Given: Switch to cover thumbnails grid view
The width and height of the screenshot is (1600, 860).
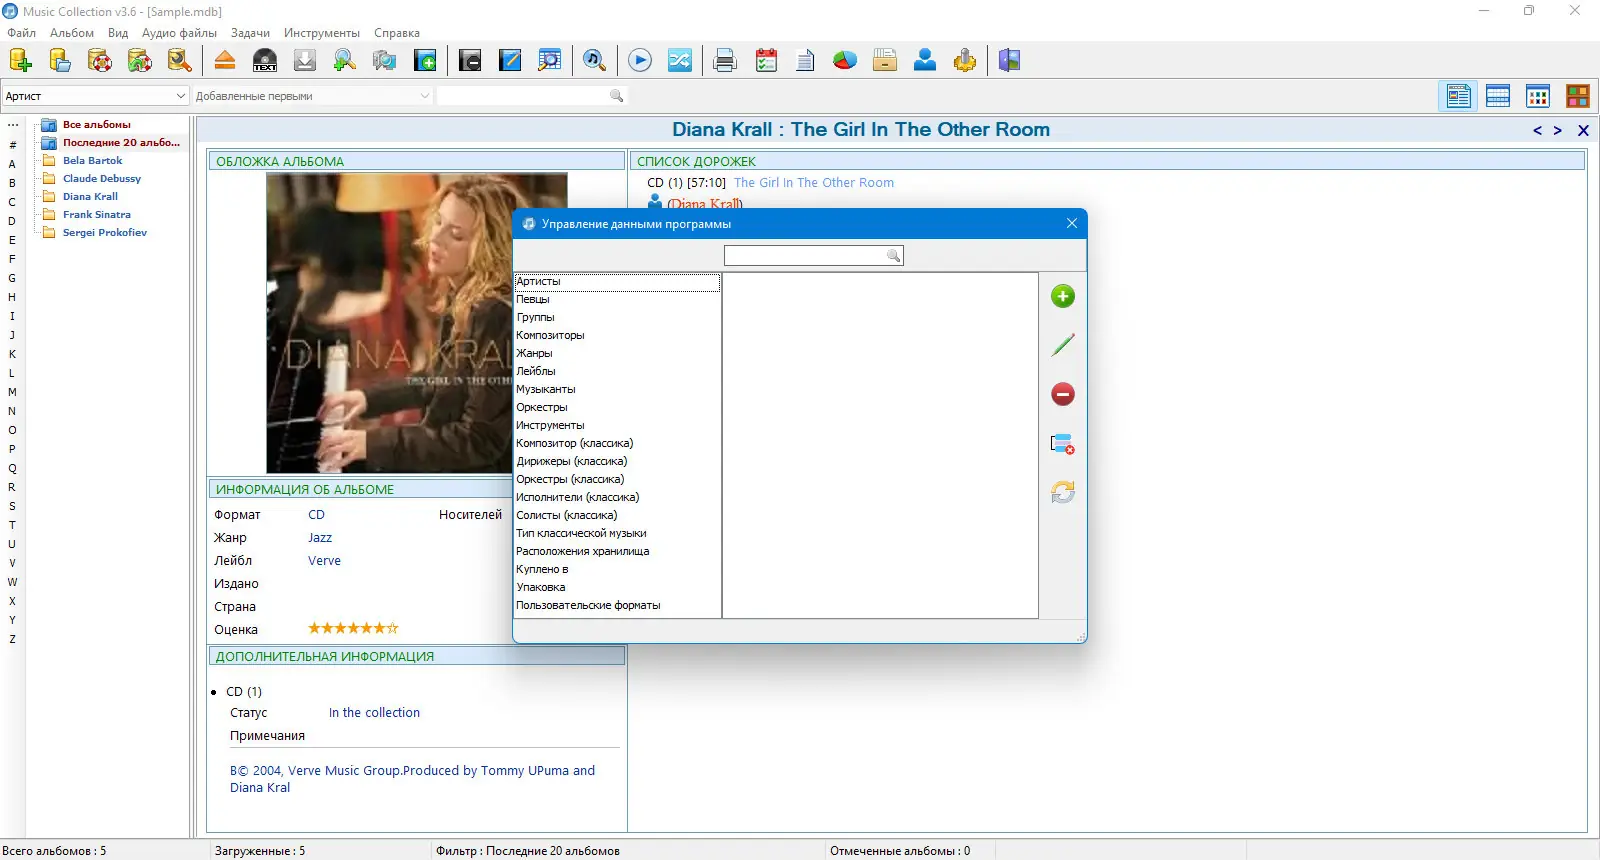Looking at the screenshot, I should point(1538,96).
